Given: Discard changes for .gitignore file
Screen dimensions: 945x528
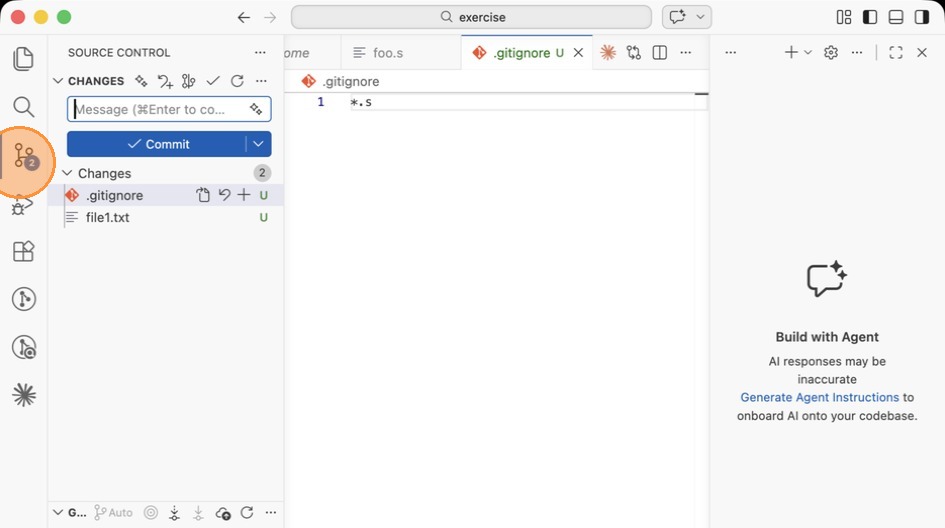Looking at the screenshot, I should click(224, 195).
